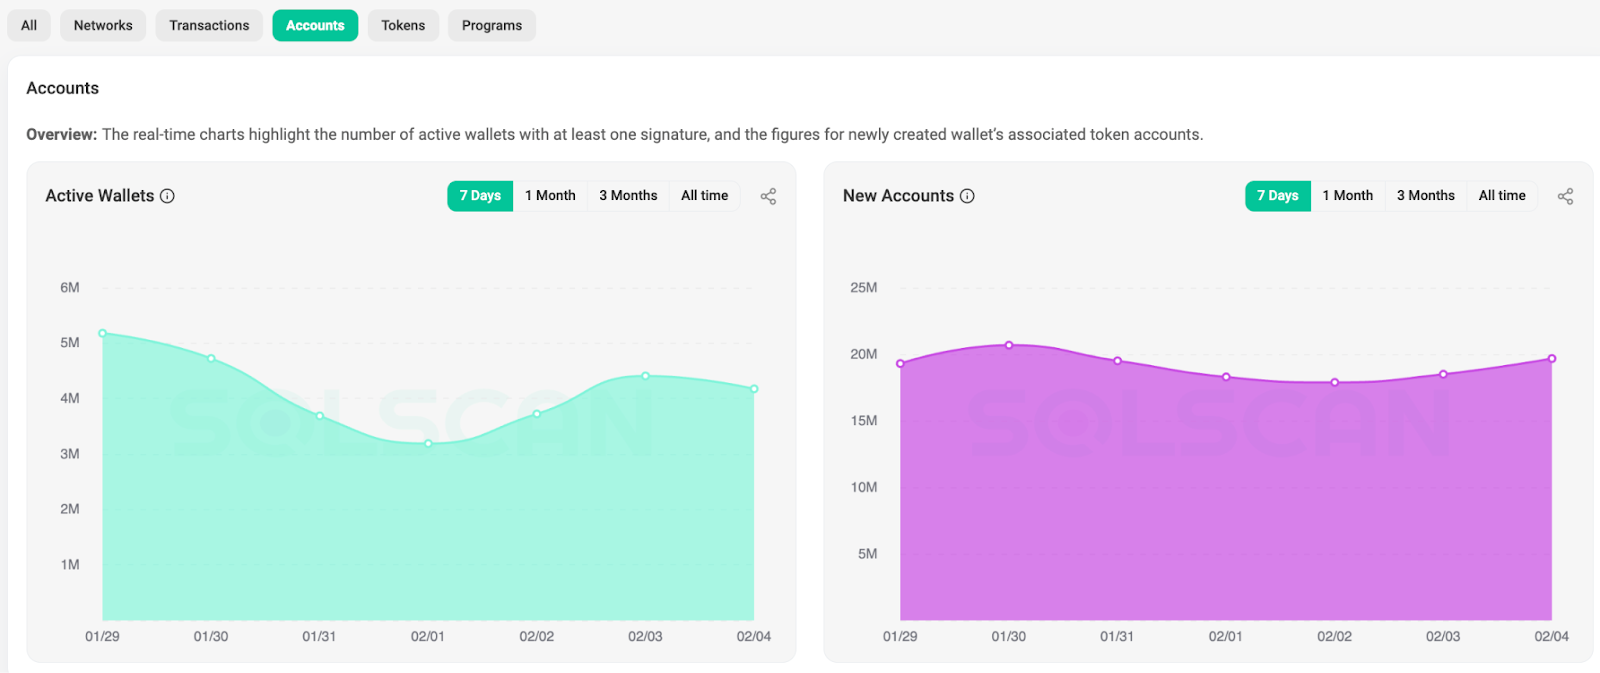
Task: Select the Tokens tab
Action: click(403, 25)
